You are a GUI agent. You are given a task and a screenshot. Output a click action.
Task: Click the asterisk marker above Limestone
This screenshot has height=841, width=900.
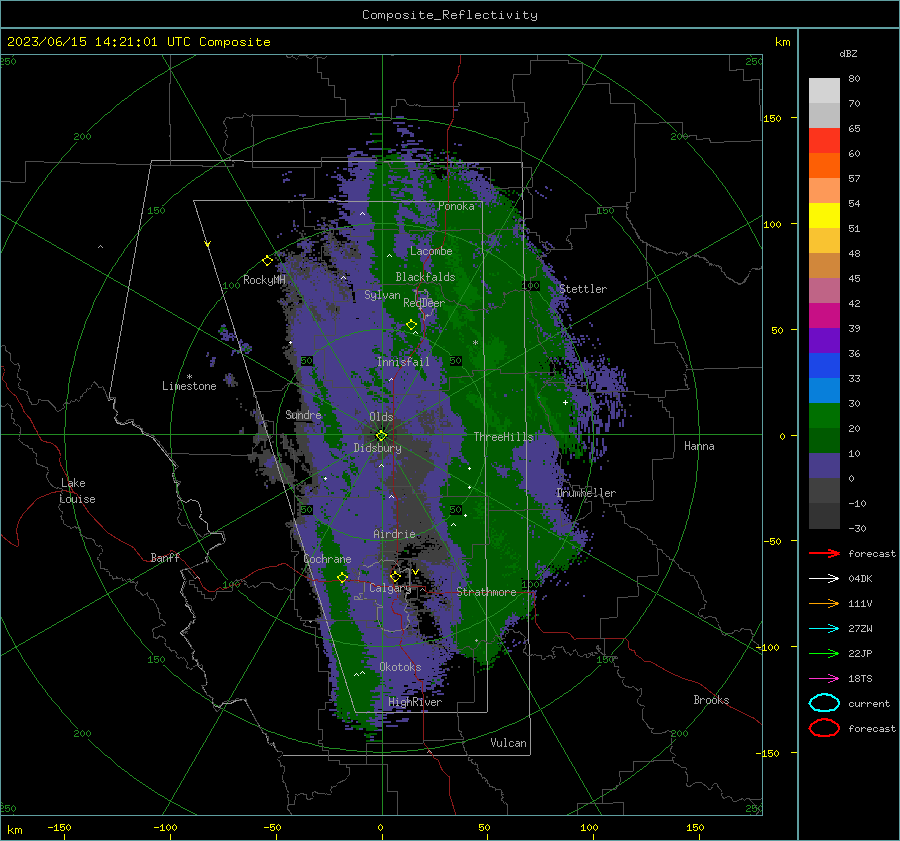[189, 377]
